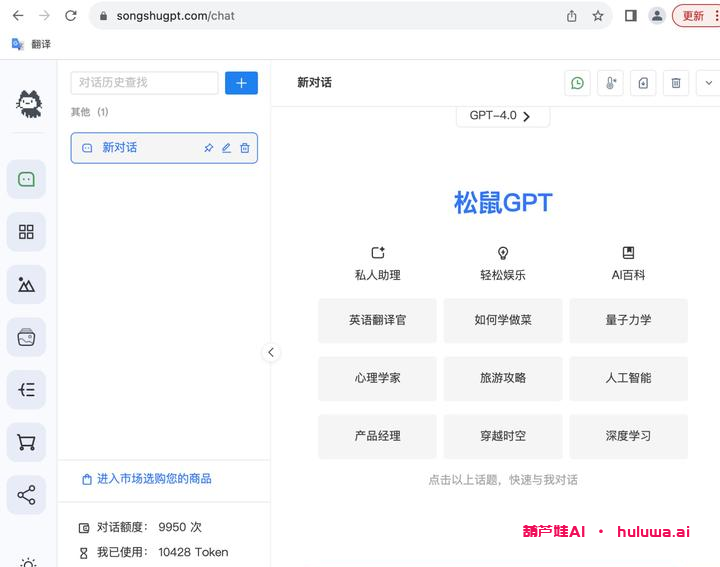Expand the header chevron-down menu
Screen dimensions: 720x567
[708, 83]
